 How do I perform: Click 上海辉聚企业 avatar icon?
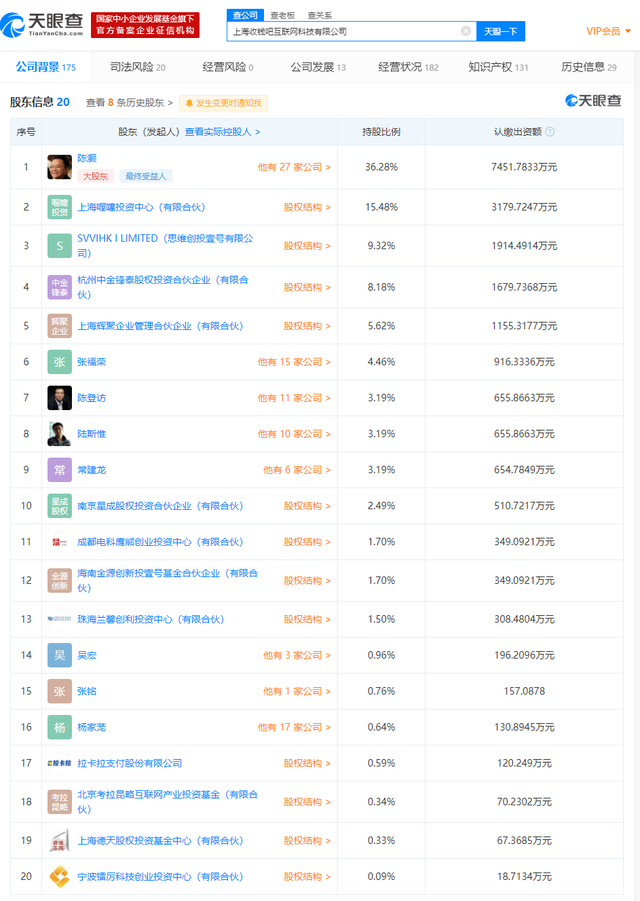coord(60,326)
